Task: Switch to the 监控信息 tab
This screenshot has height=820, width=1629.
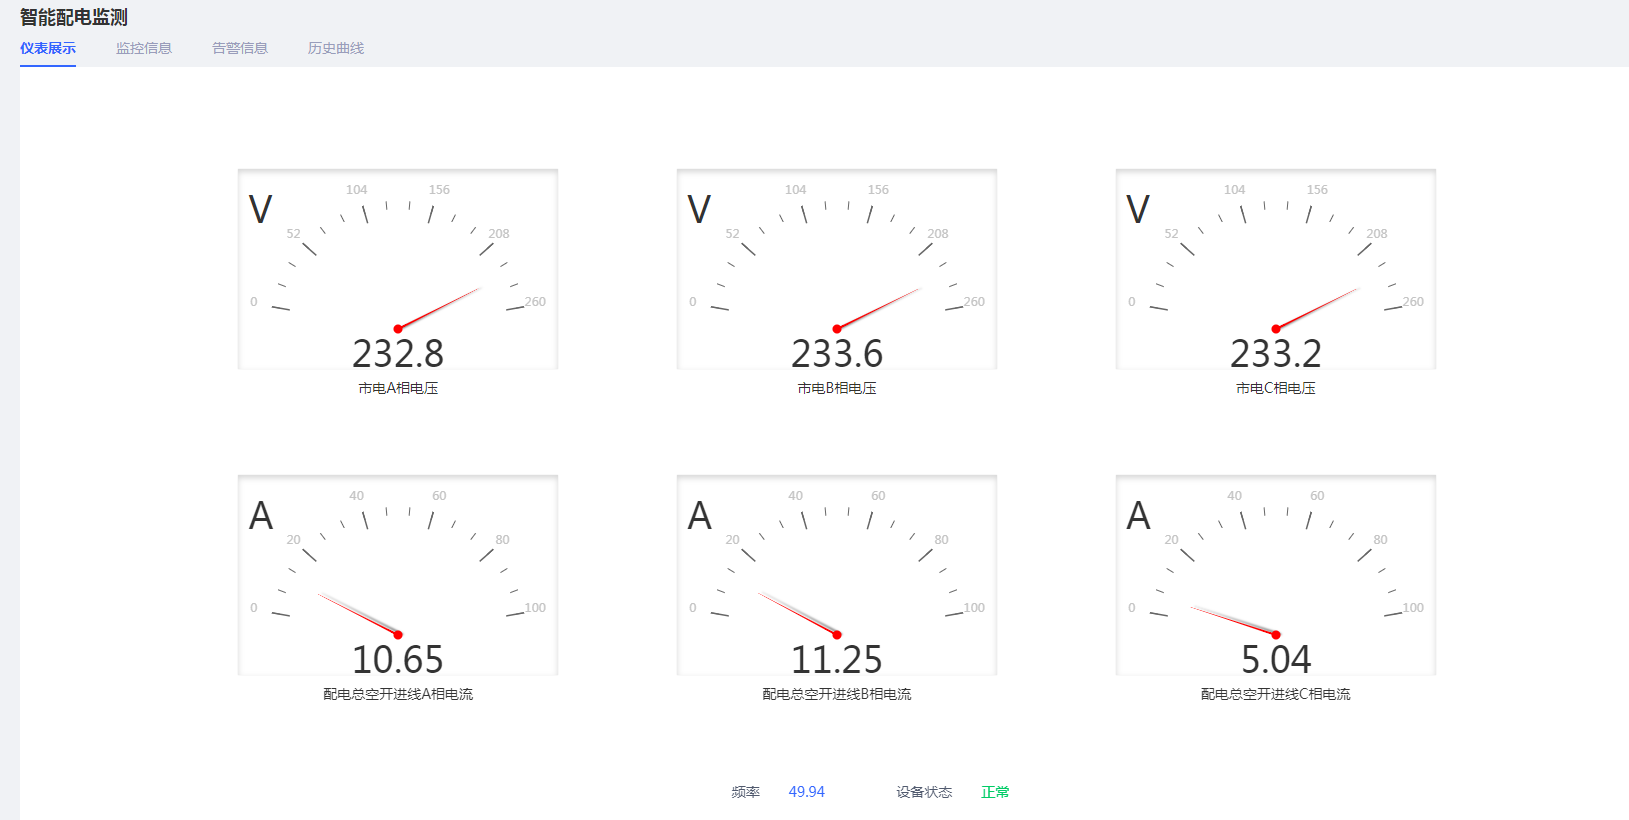Action: pyautogui.click(x=144, y=48)
